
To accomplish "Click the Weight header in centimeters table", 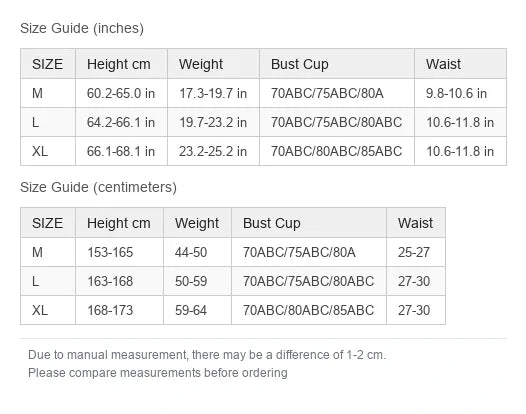I will click(x=197, y=223).
